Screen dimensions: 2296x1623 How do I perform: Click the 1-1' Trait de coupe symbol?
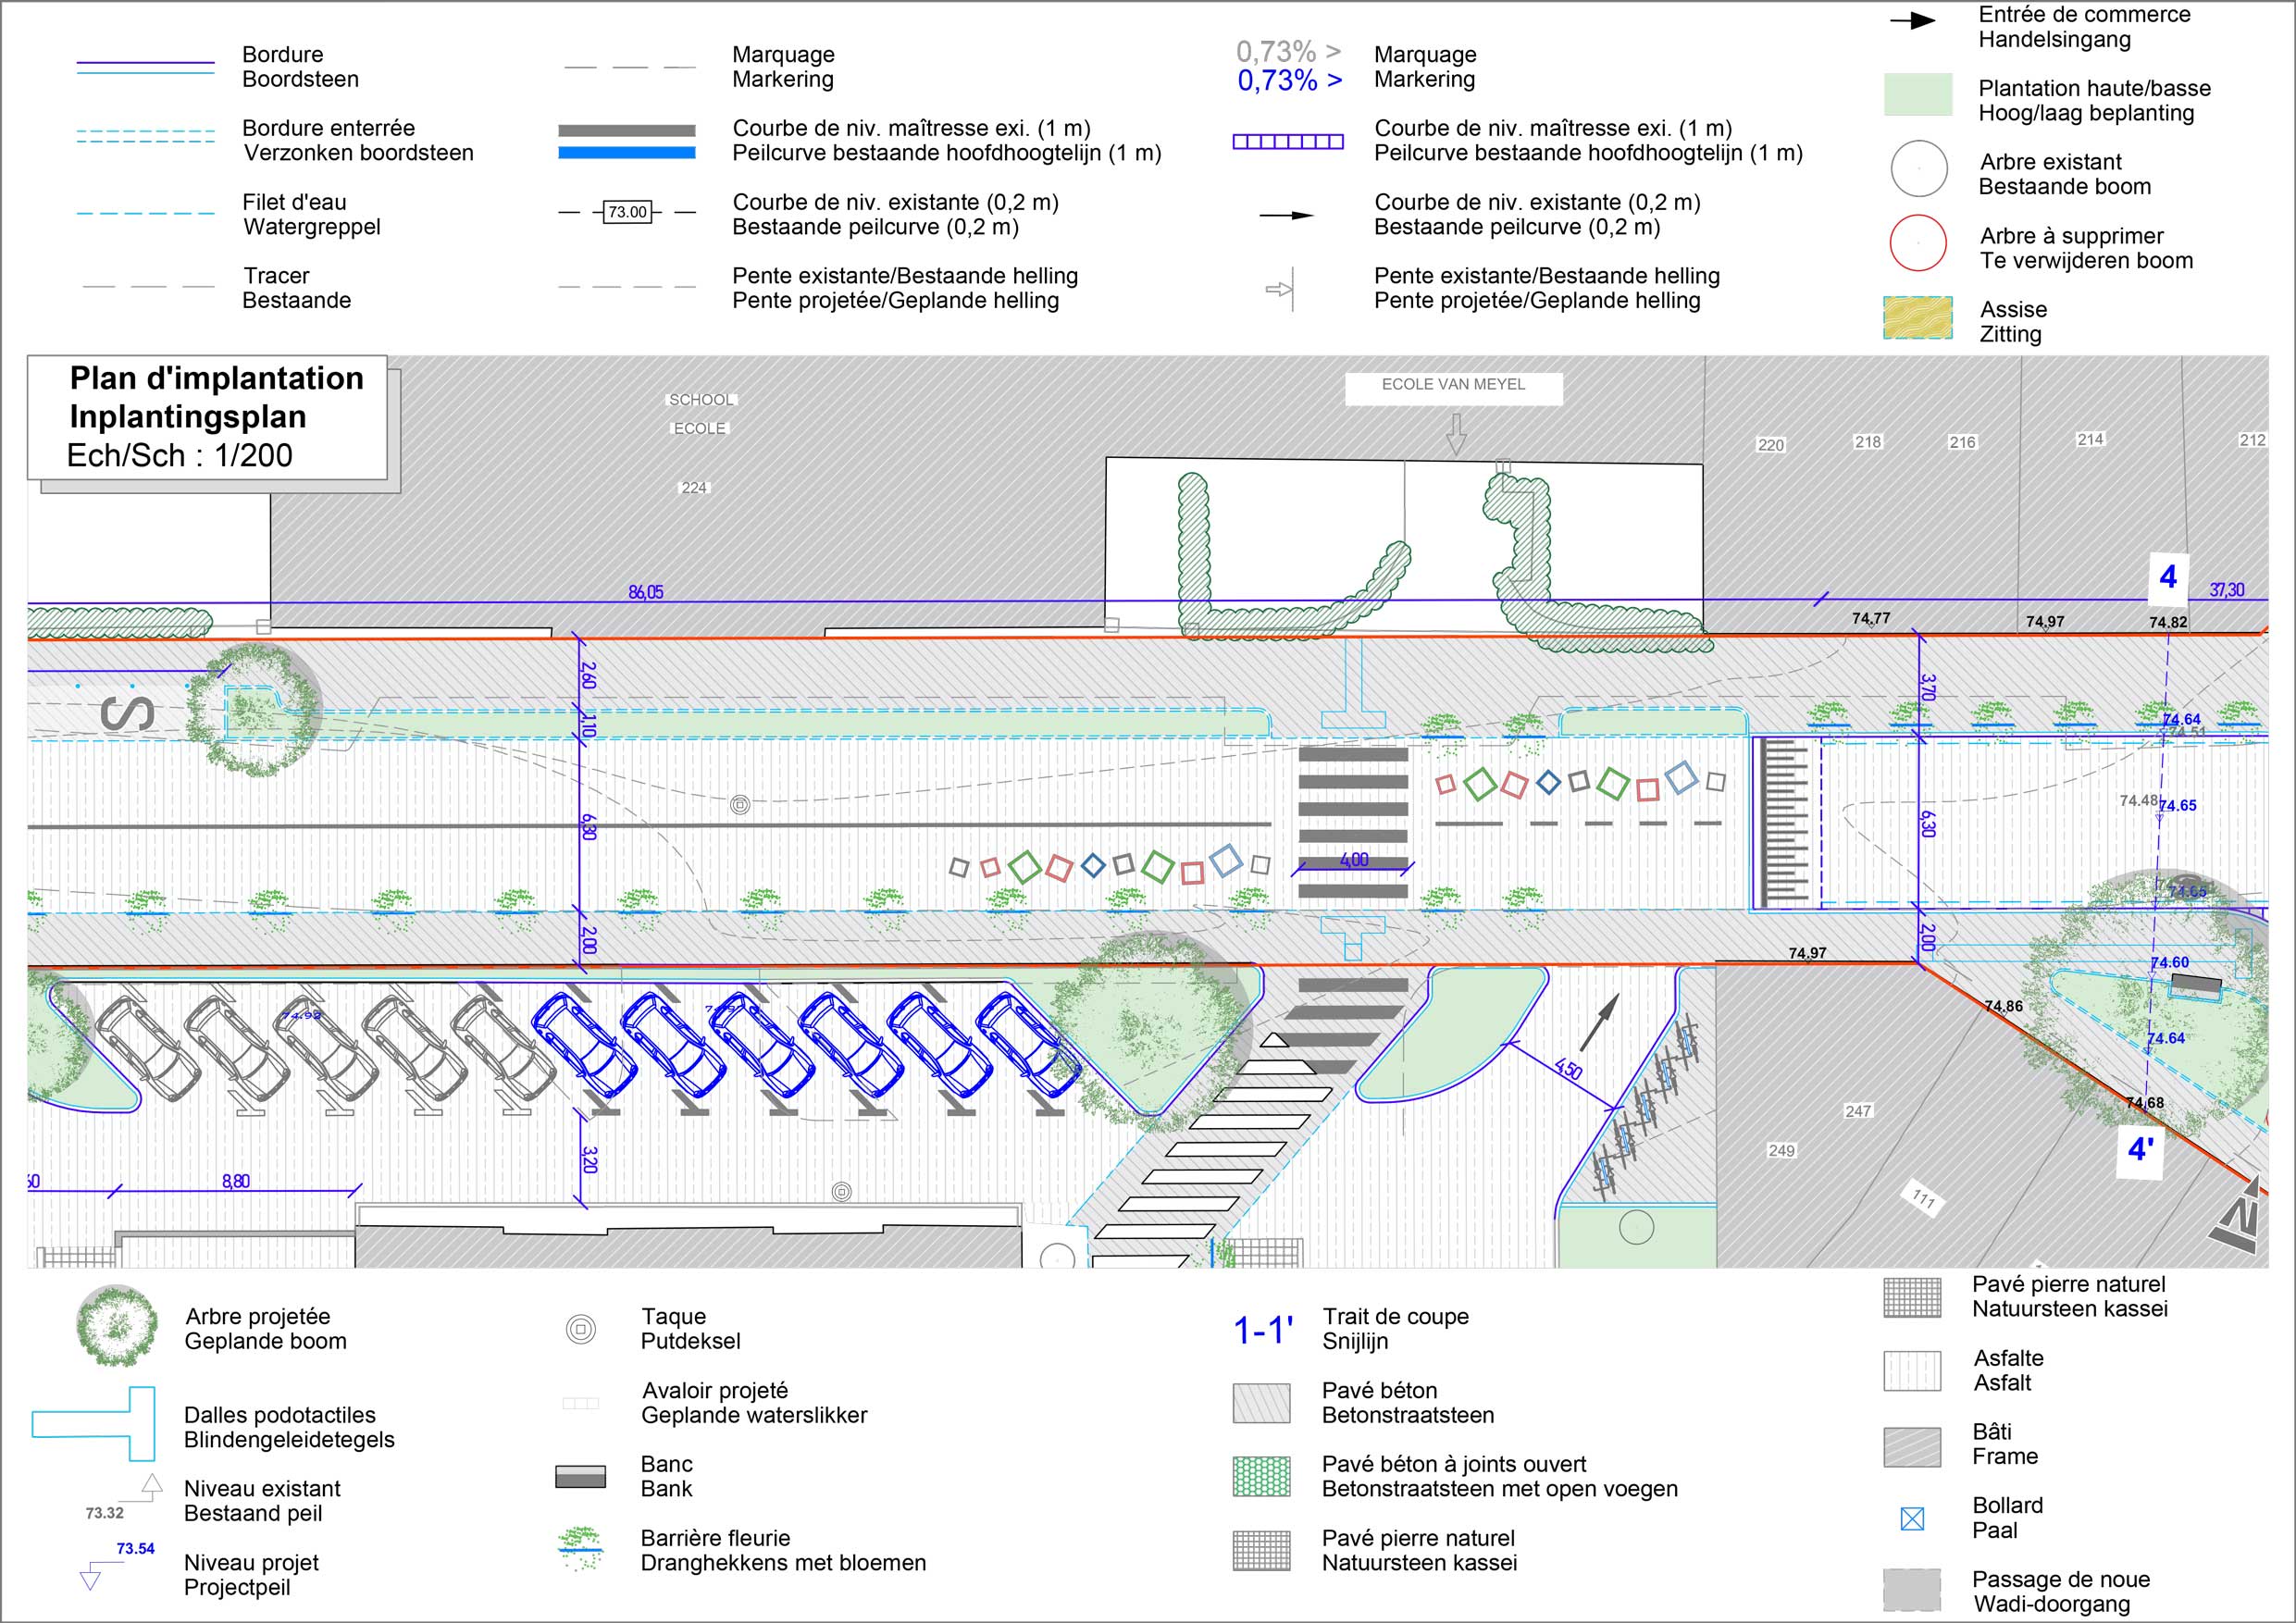click(x=1263, y=1330)
